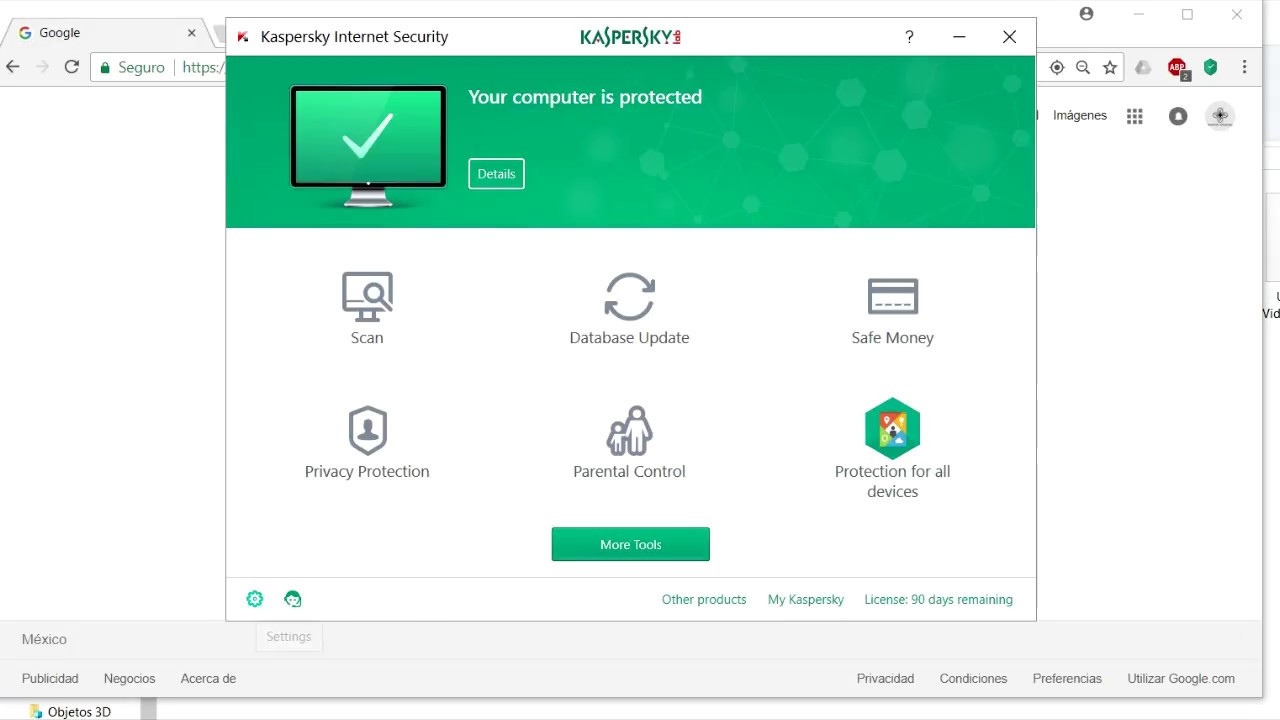This screenshot has width=1280, height=720.
Task: Open Safe Money credit card icon
Action: tap(892, 296)
